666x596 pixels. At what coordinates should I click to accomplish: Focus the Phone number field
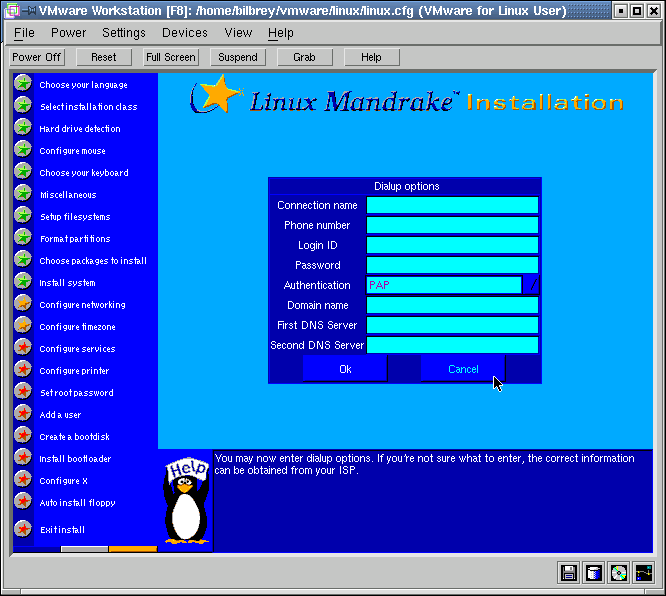452,225
